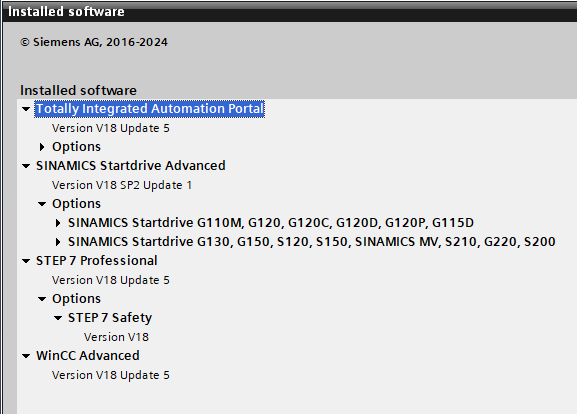The height and width of the screenshot is (414, 577).
Task: Expand the SINAMICS Startdrive G110M, G120 entry
Action: [58, 223]
